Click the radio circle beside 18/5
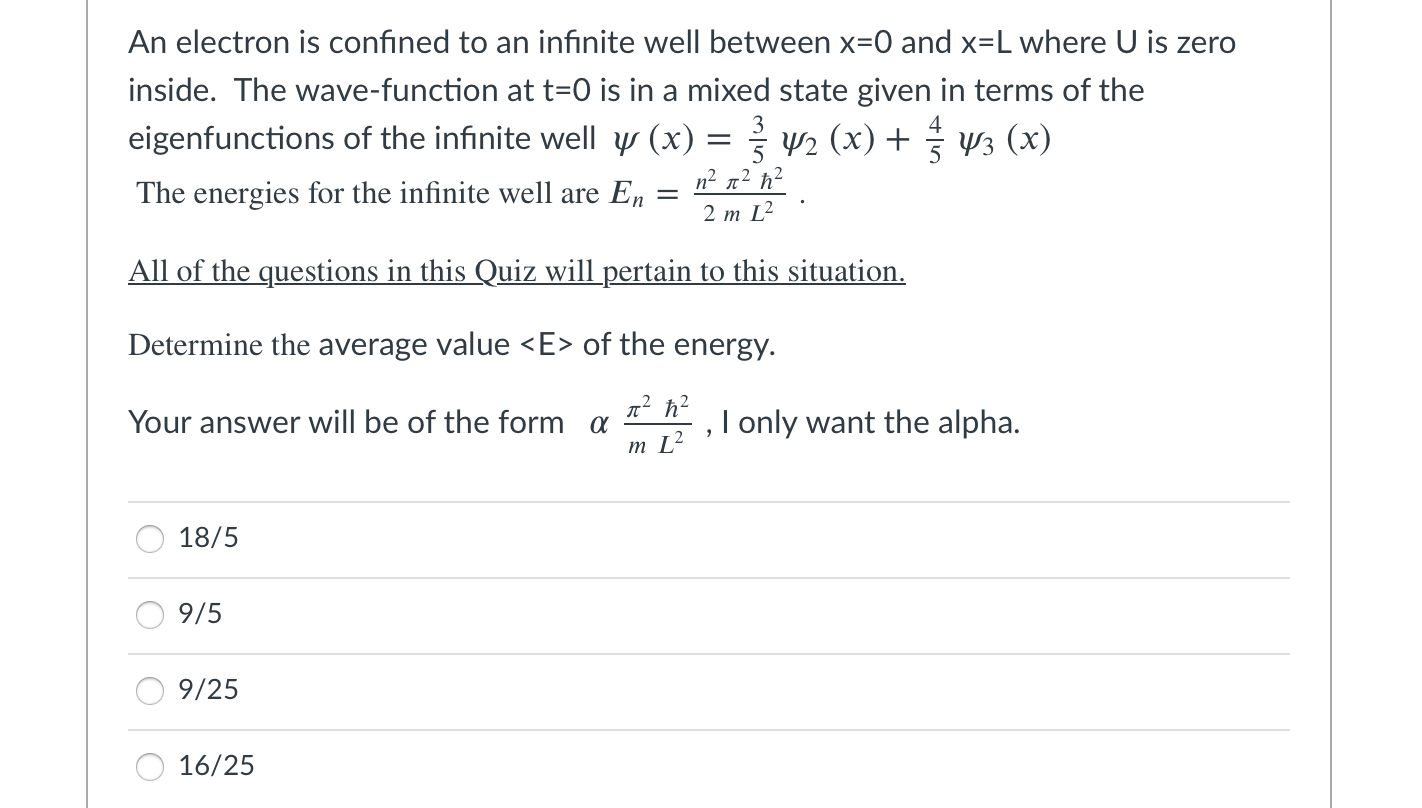The width and height of the screenshot is (1422, 808). (x=149, y=539)
